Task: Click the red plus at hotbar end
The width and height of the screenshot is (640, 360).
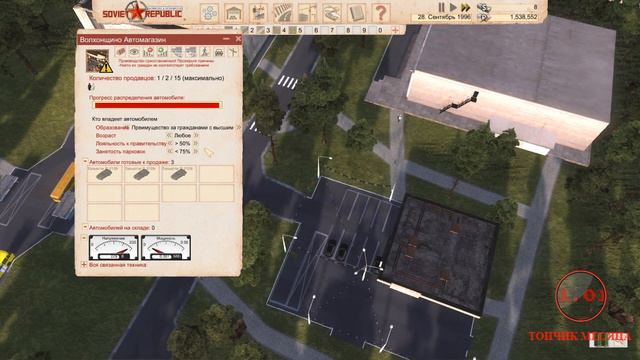Action: (x=395, y=30)
